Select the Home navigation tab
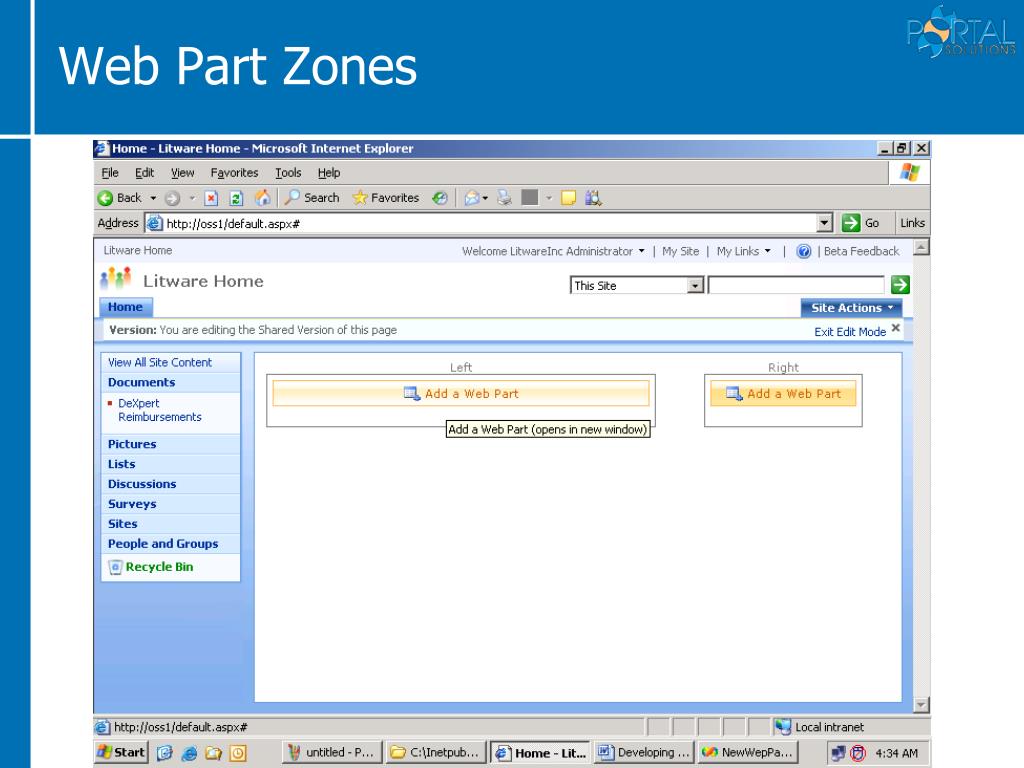1024x768 pixels. coord(125,307)
